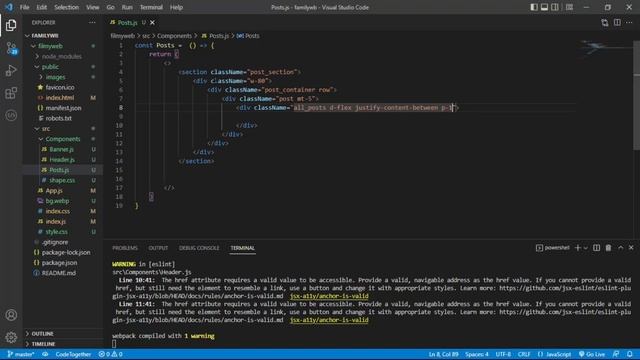Open the Explorer view in activity bar
Image resolution: width=640 pixels, height=360 pixels.
[x=11, y=25]
